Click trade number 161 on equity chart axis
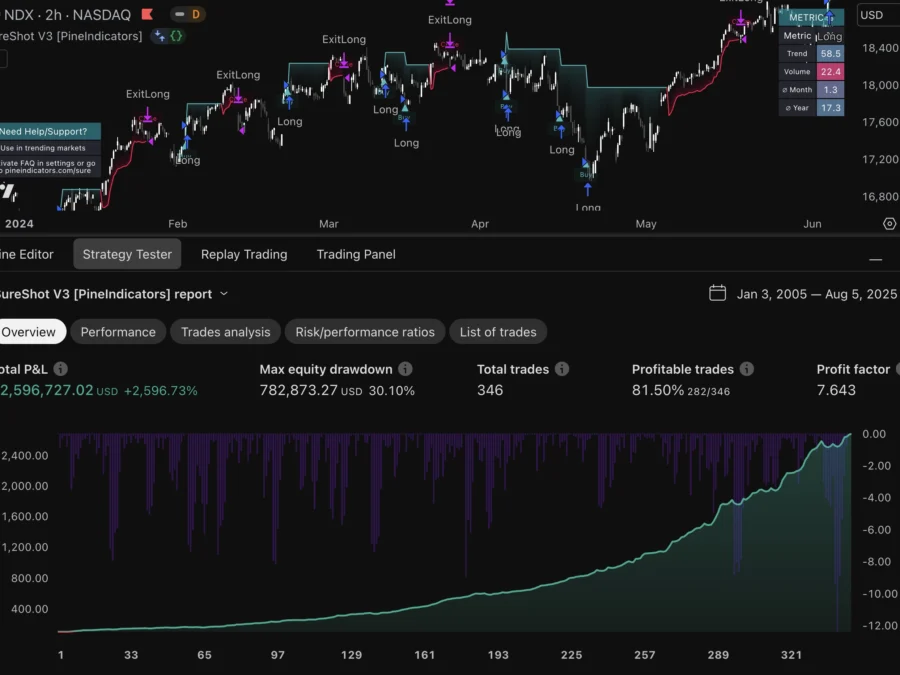The height and width of the screenshot is (675, 900). click(425, 655)
